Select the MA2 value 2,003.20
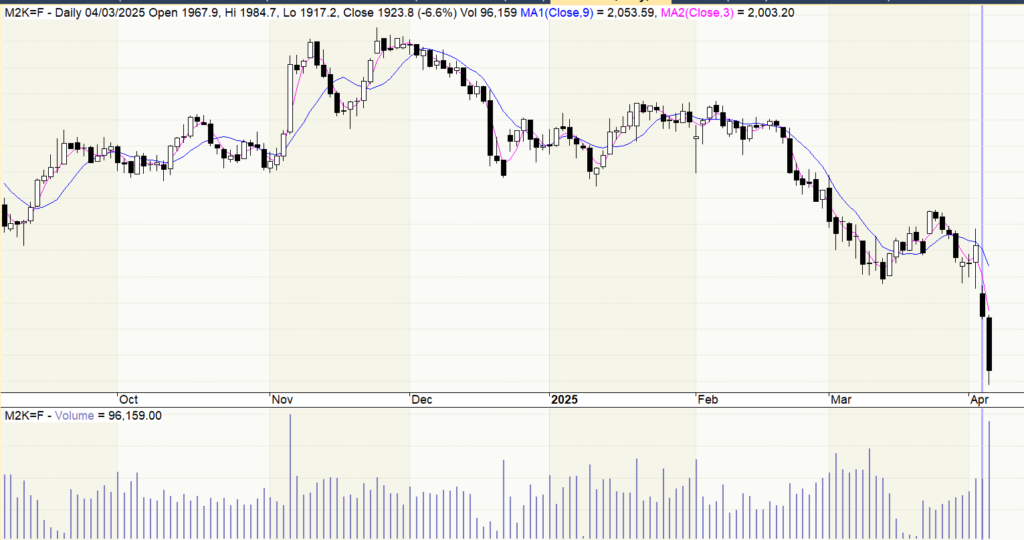1024x540 pixels. pos(771,12)
